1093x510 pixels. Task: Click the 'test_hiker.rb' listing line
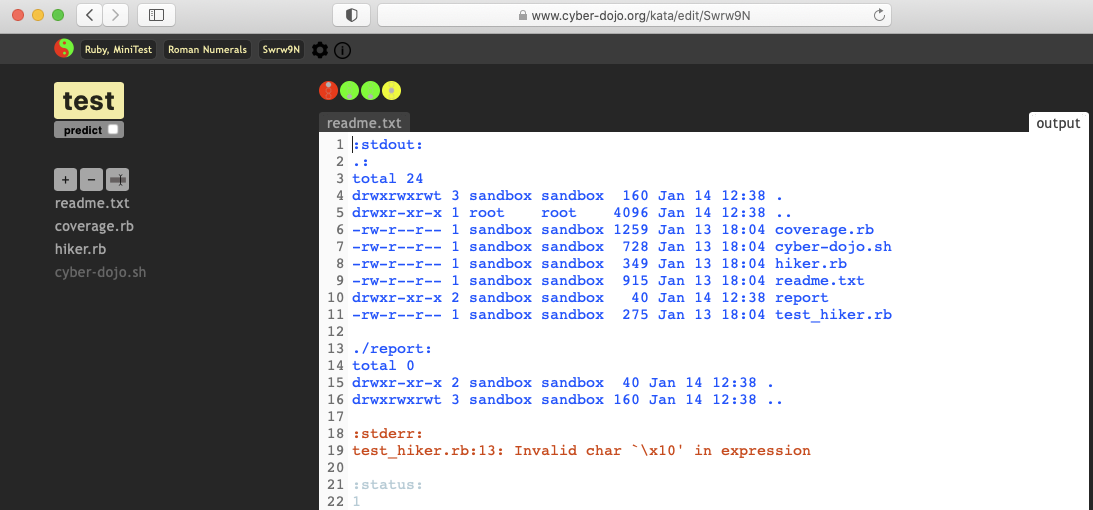coord(622,315)
